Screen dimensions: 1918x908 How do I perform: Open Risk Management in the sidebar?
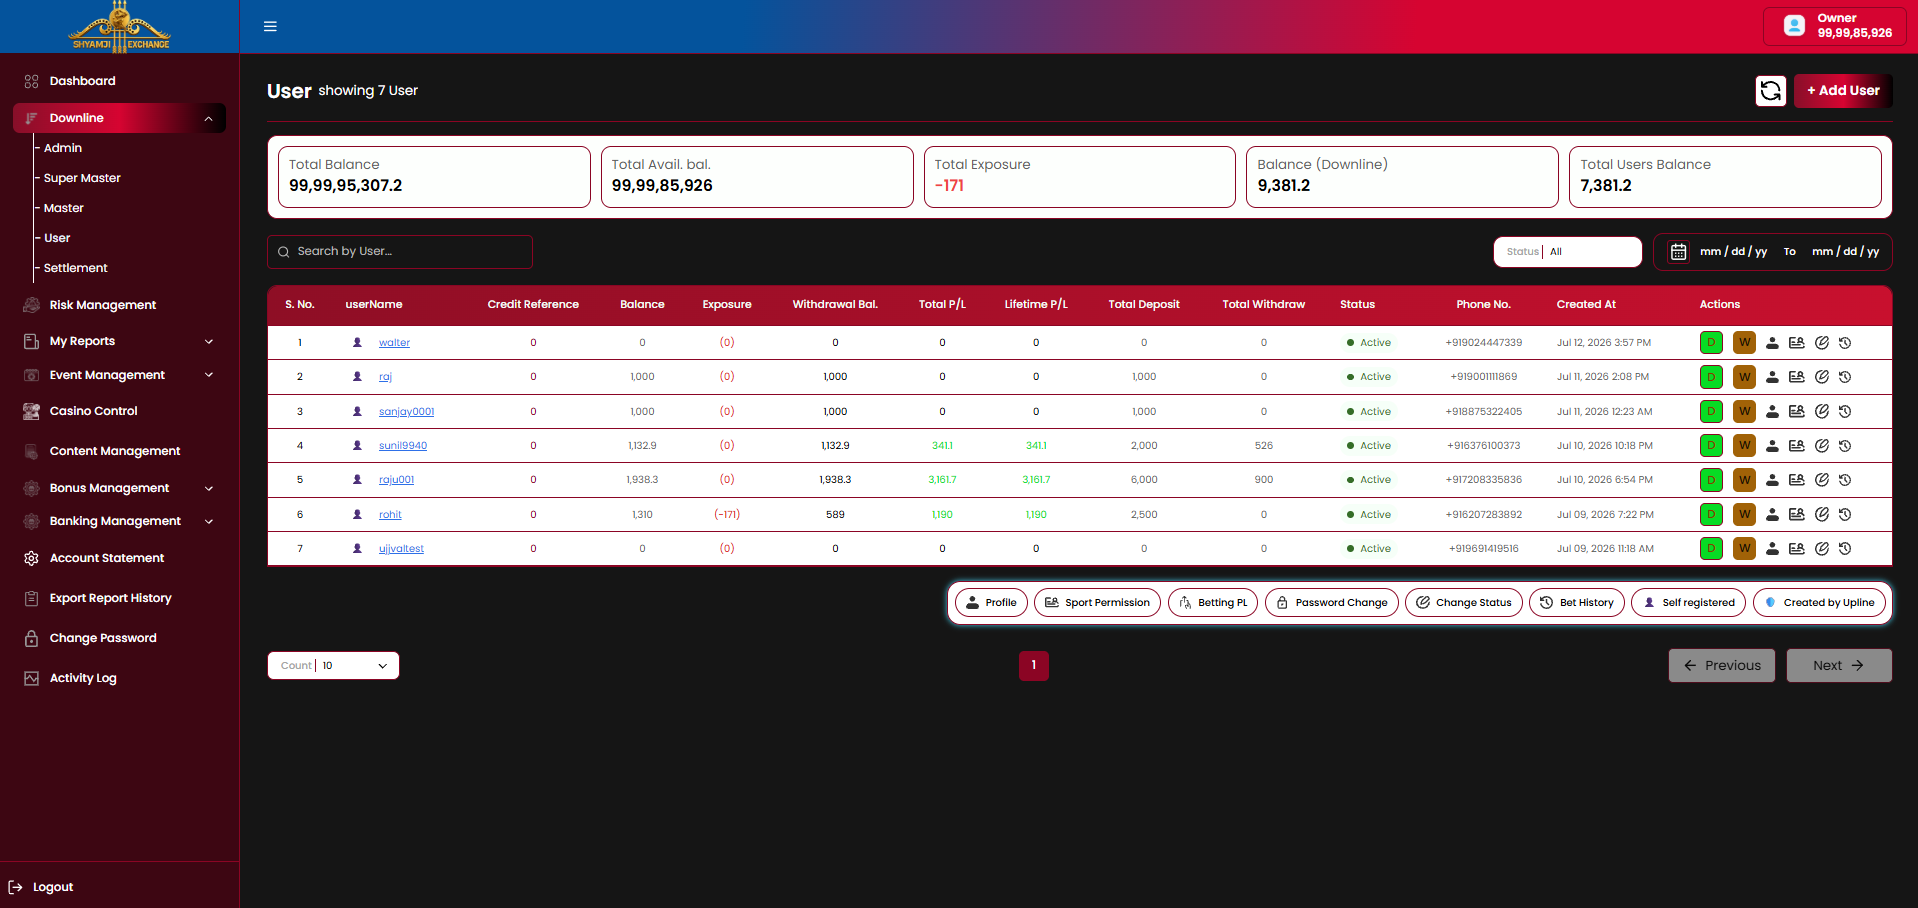click(x=103, y=305)
